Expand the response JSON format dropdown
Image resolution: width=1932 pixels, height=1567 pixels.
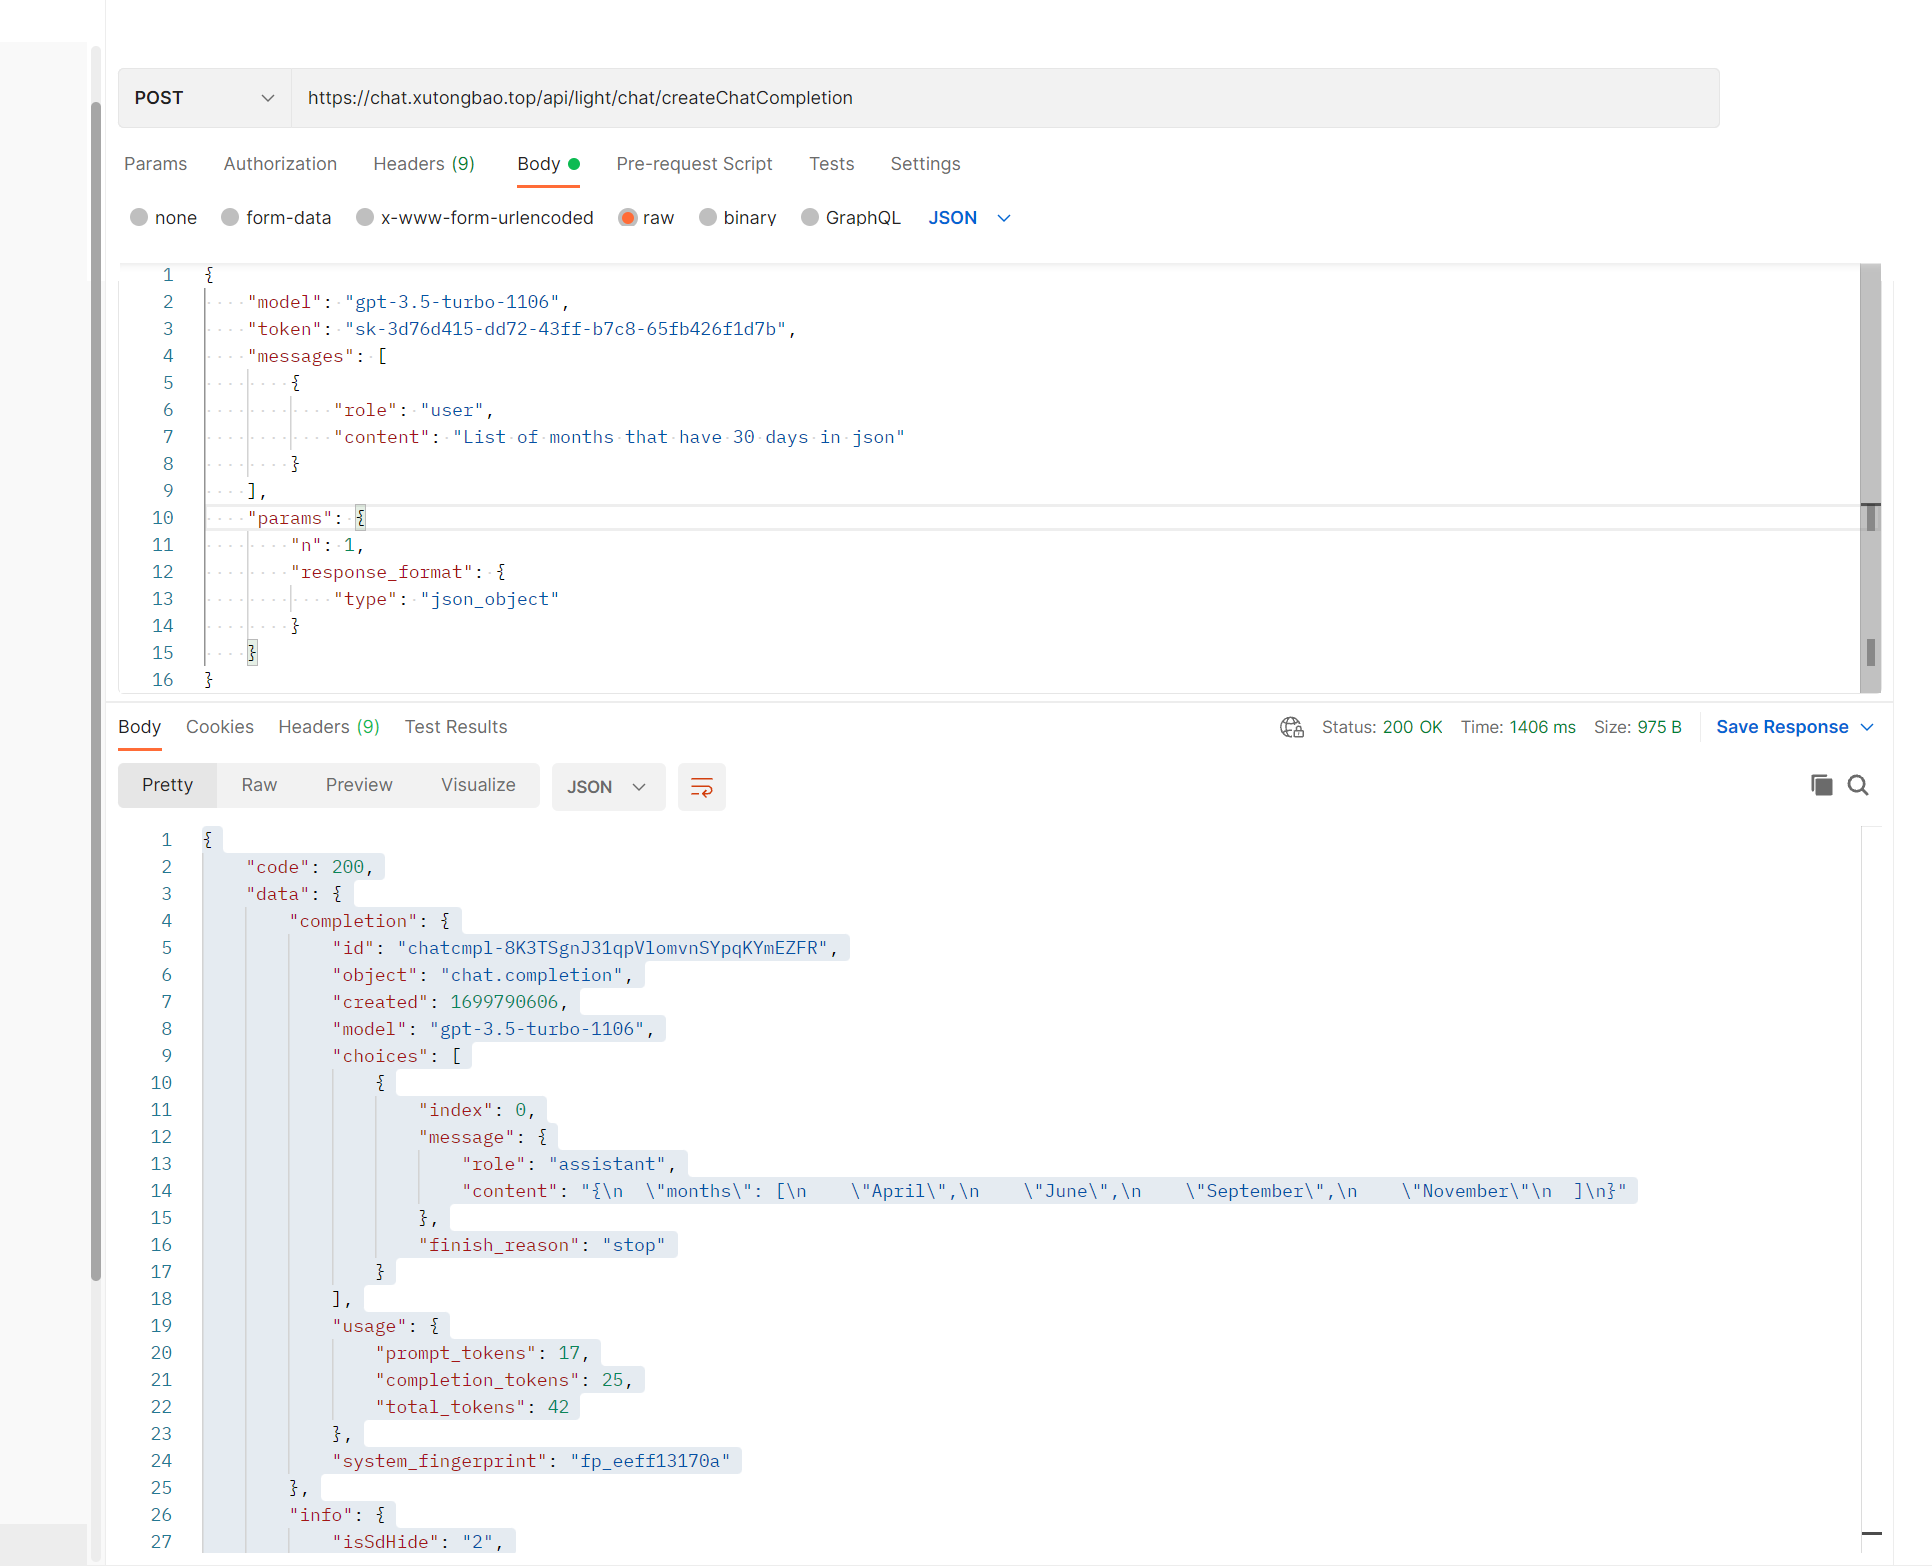(x=607, y=787)
